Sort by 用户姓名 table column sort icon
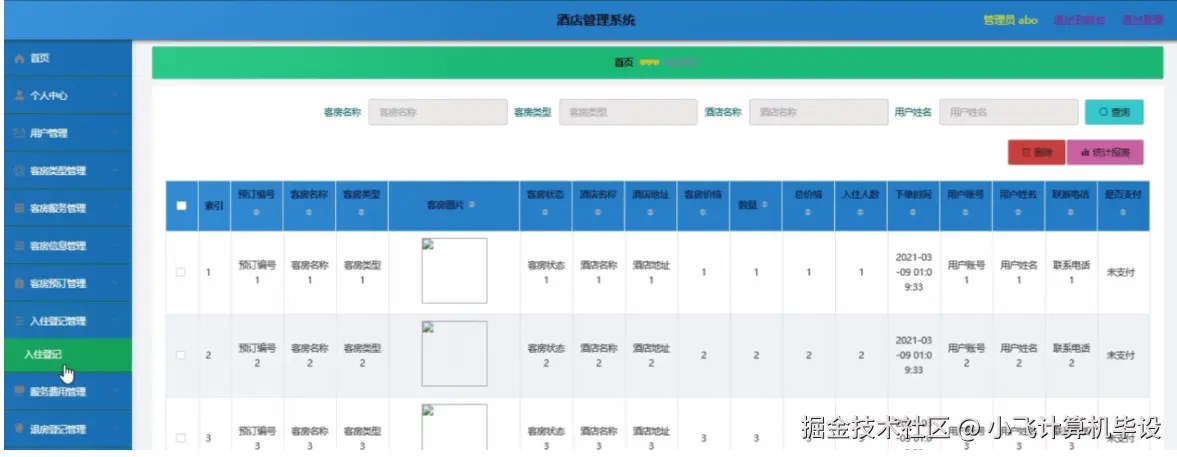 [x=1018, y=213]
